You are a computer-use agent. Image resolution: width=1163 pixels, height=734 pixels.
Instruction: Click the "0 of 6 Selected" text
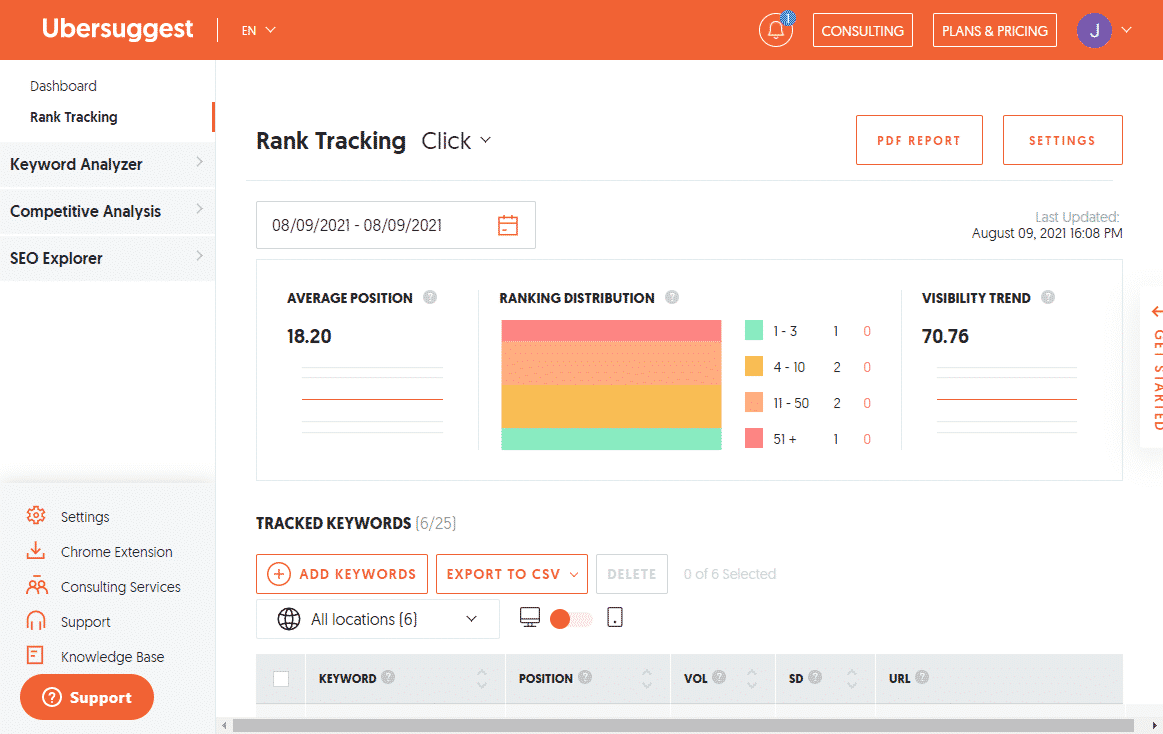(730, 574)
